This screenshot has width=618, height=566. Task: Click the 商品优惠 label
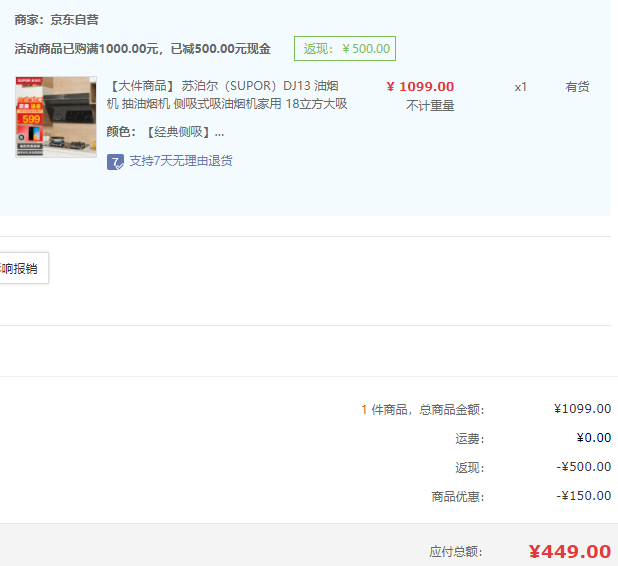pyautogui.click(x=458, y=497)
